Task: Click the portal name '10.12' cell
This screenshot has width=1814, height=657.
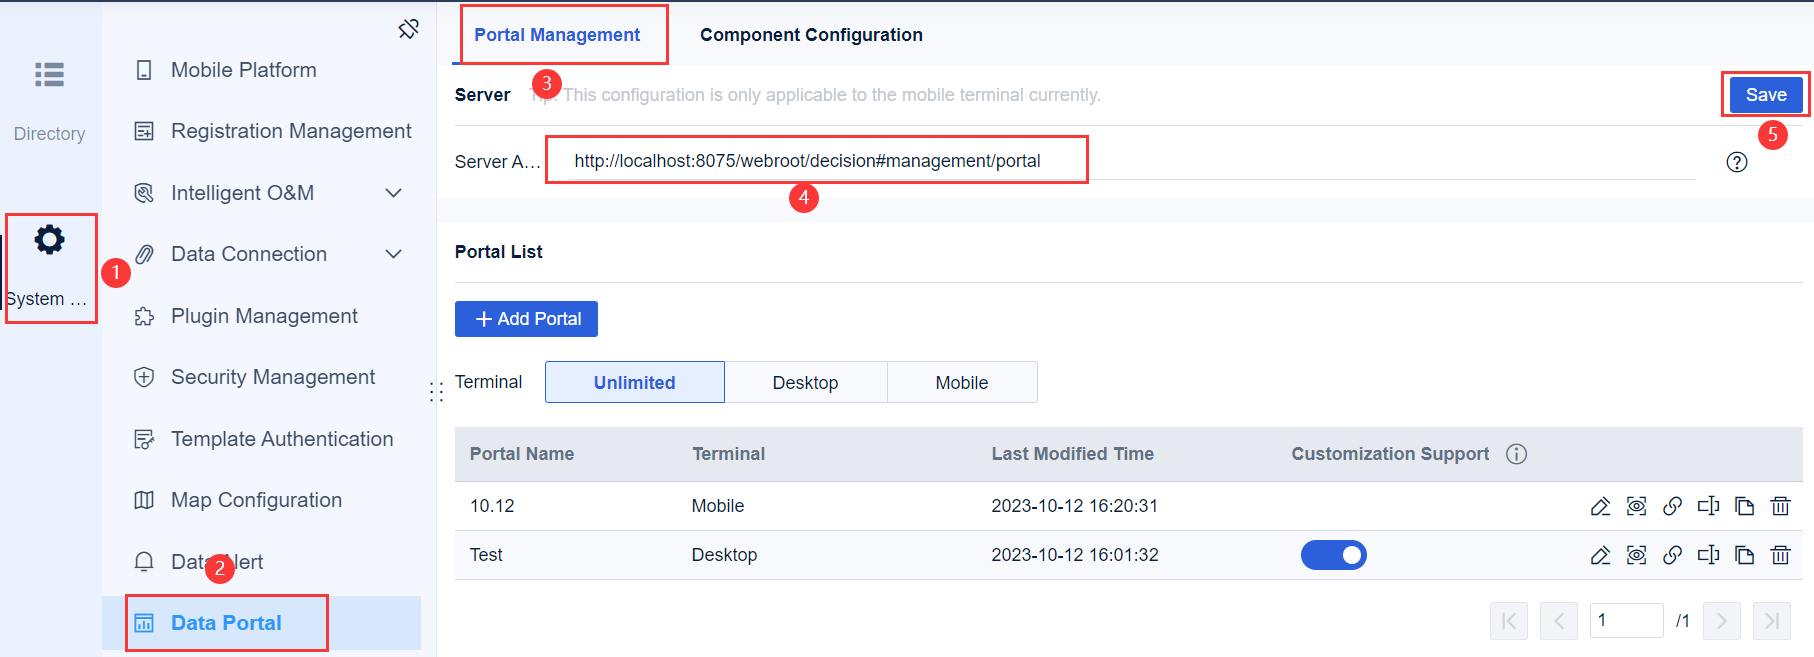Action: 492,506
